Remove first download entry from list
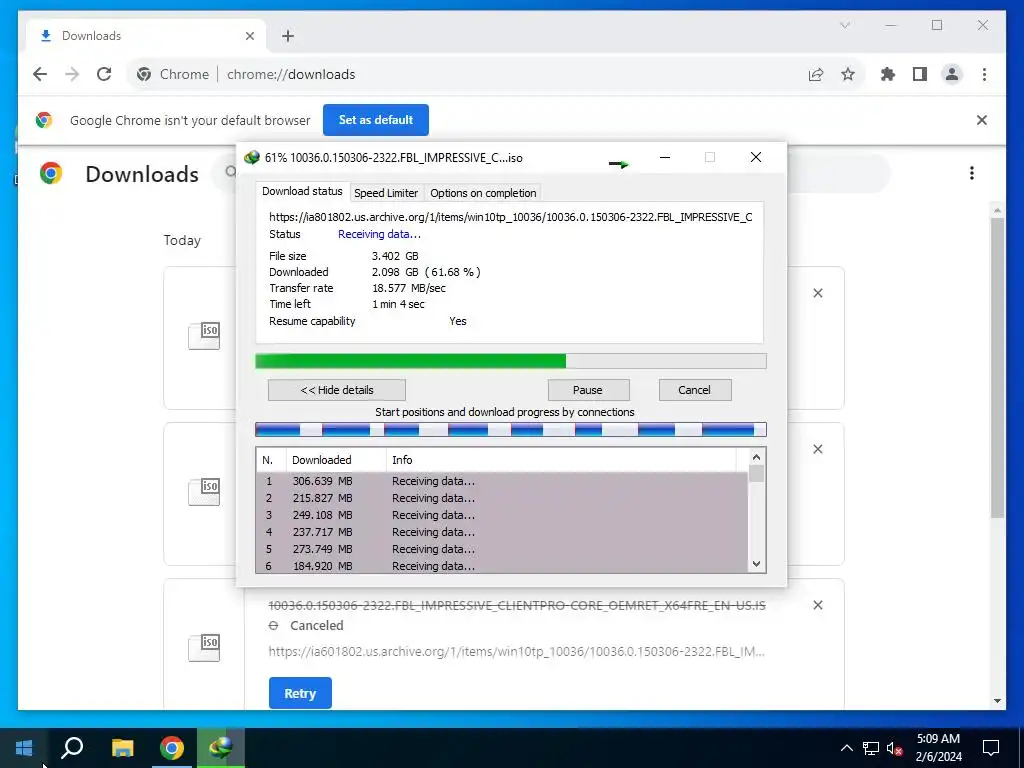 click(818, 293)
